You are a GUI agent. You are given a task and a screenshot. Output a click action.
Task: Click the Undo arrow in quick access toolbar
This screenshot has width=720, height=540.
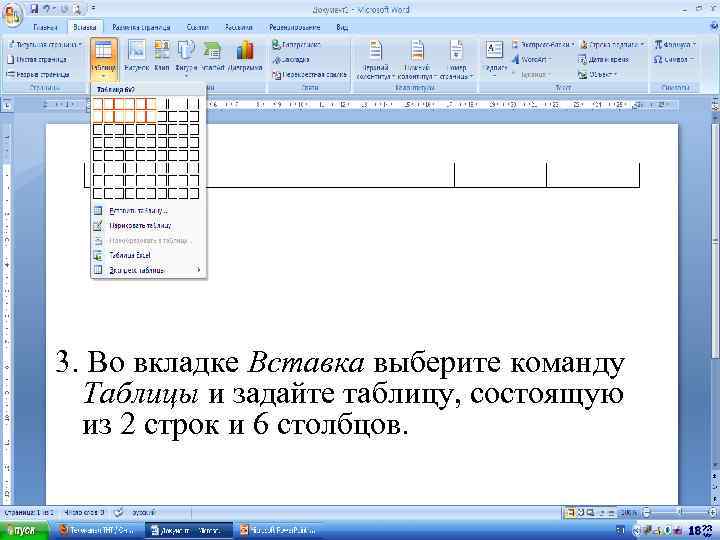click(x=46, y=8)
